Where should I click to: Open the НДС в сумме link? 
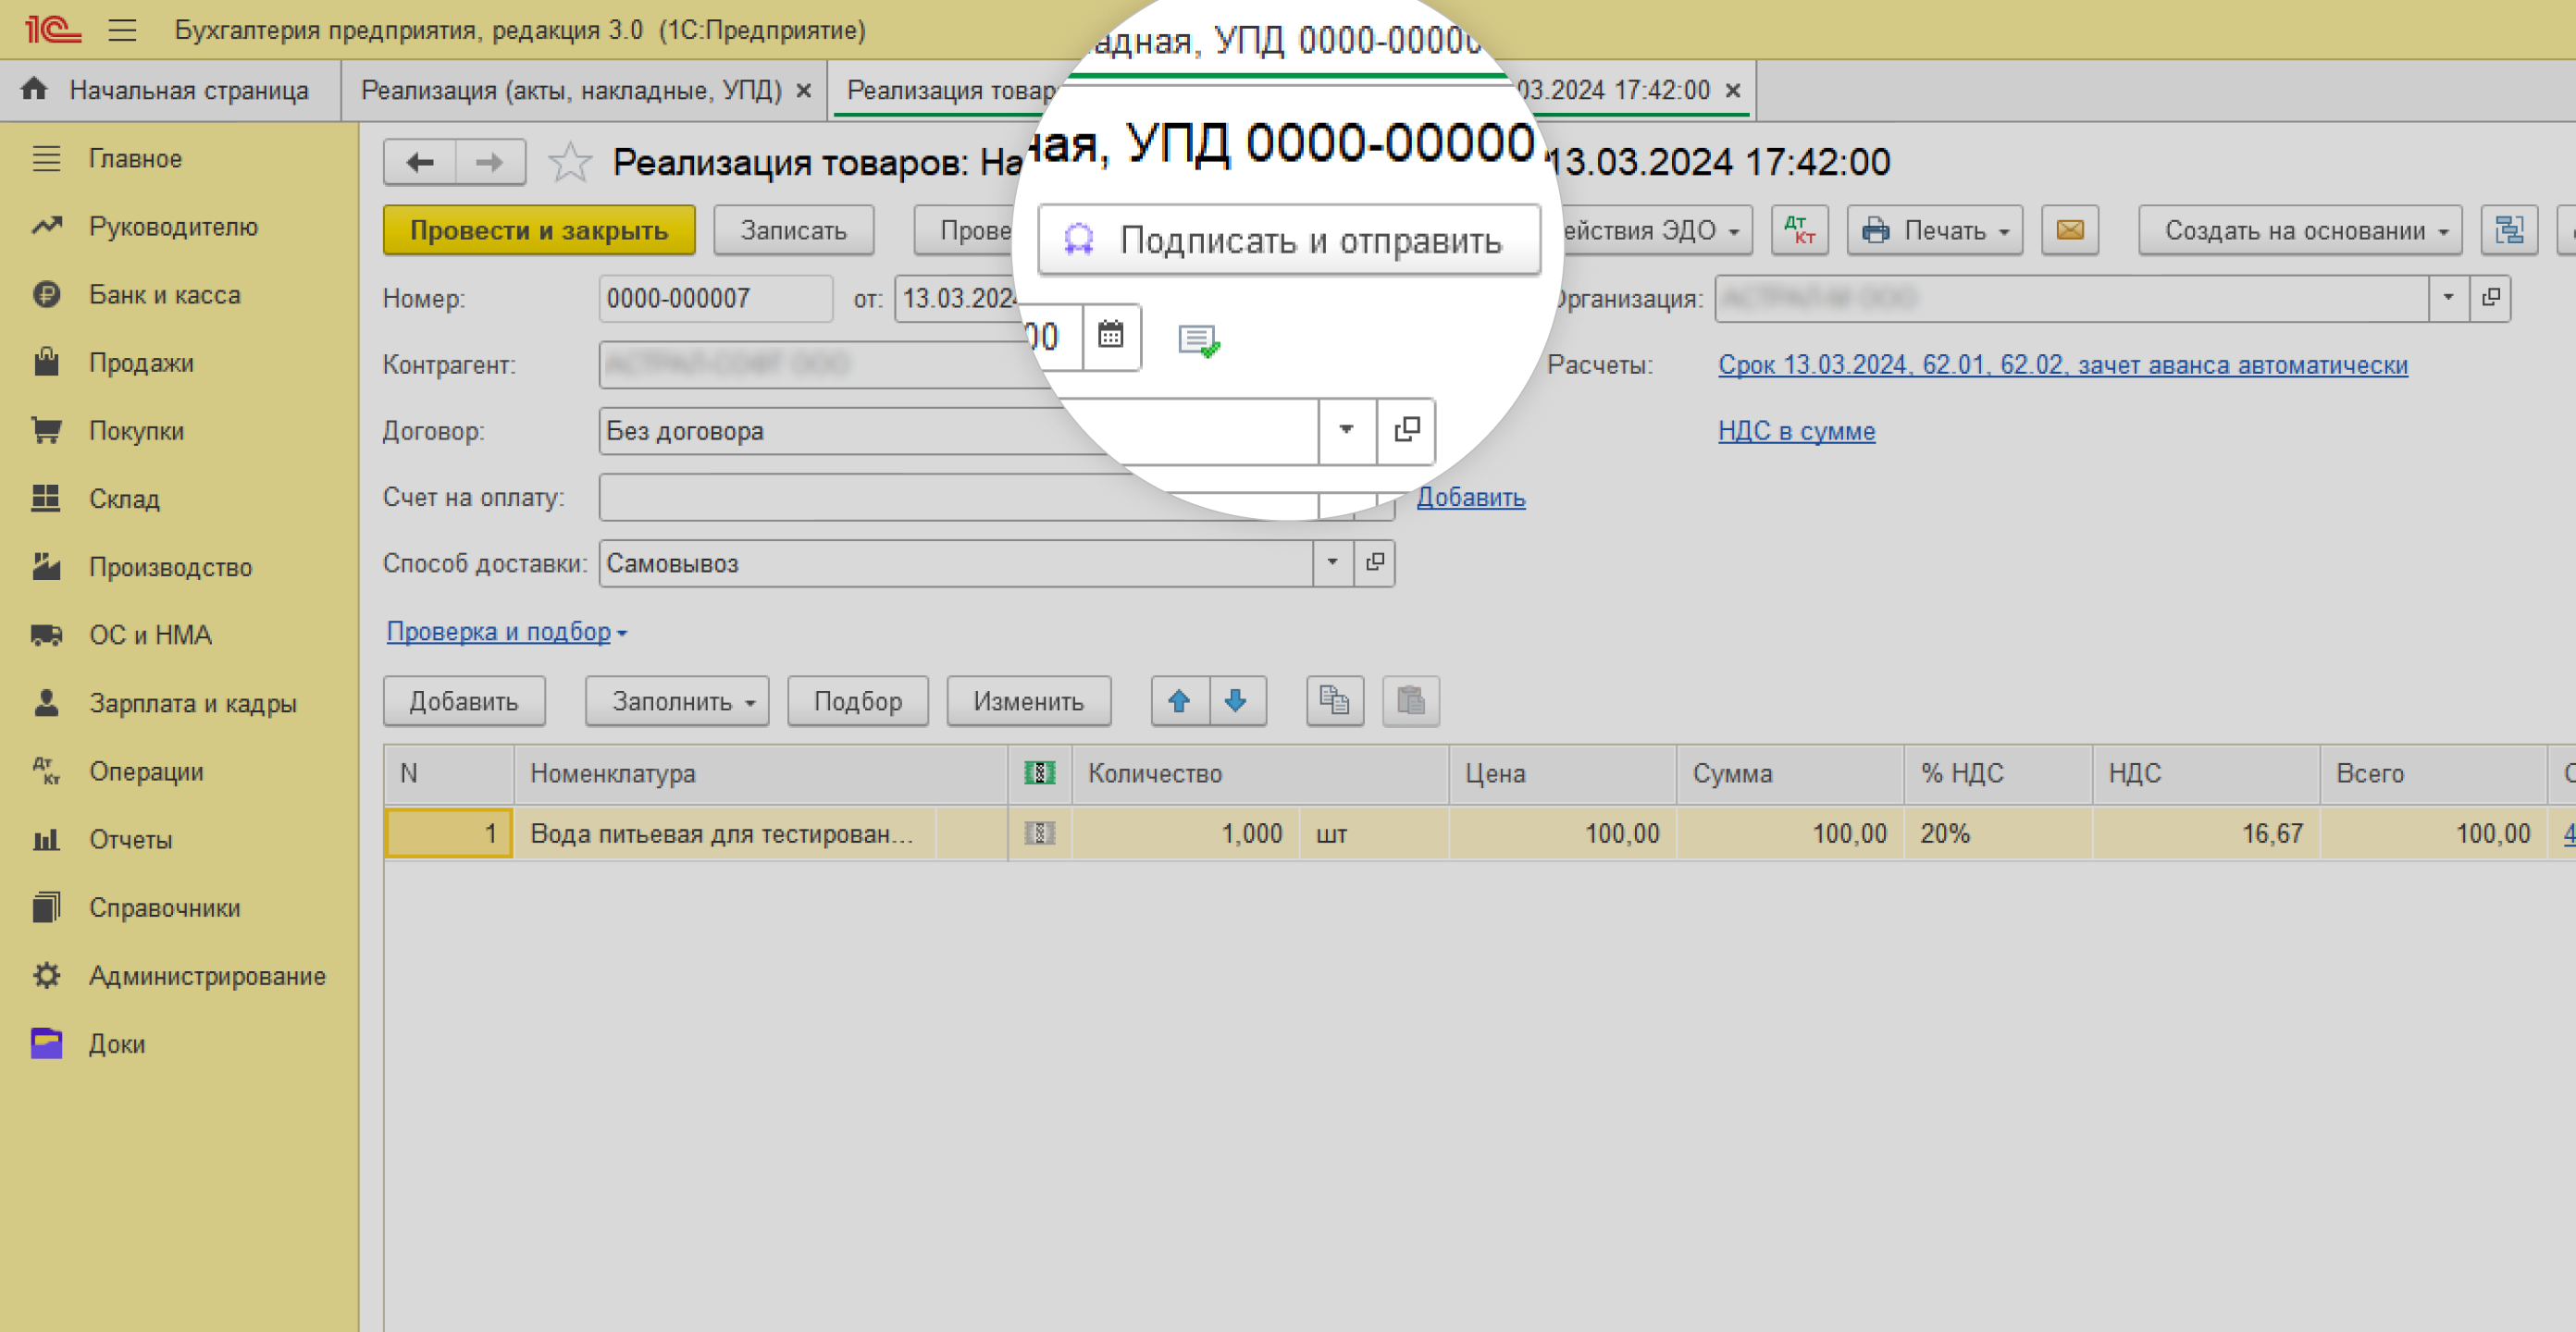tap(1796, 431)
